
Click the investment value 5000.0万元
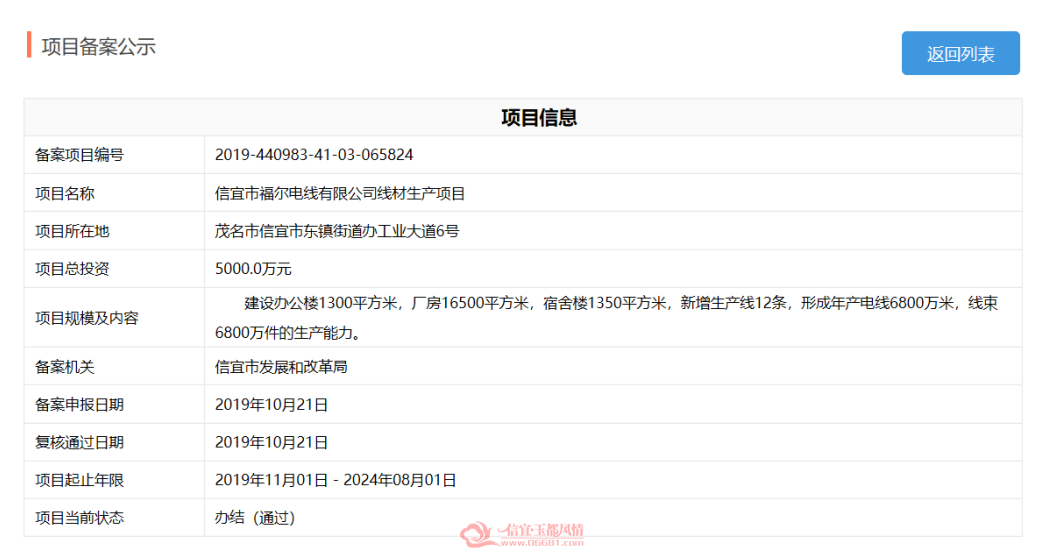253,269
